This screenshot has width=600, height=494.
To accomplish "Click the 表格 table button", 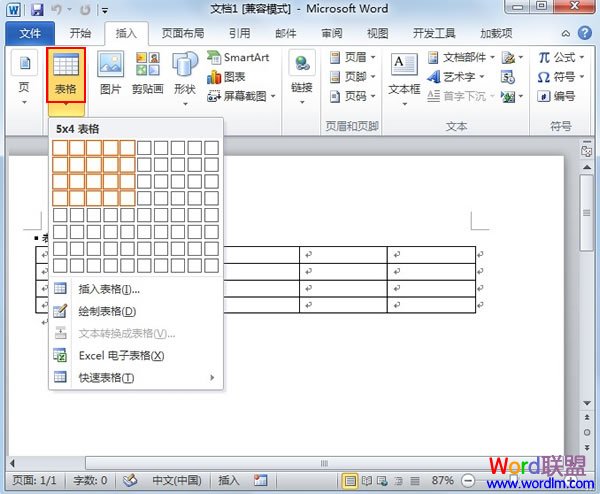I will pyautogui.click(x=66, y=75).
